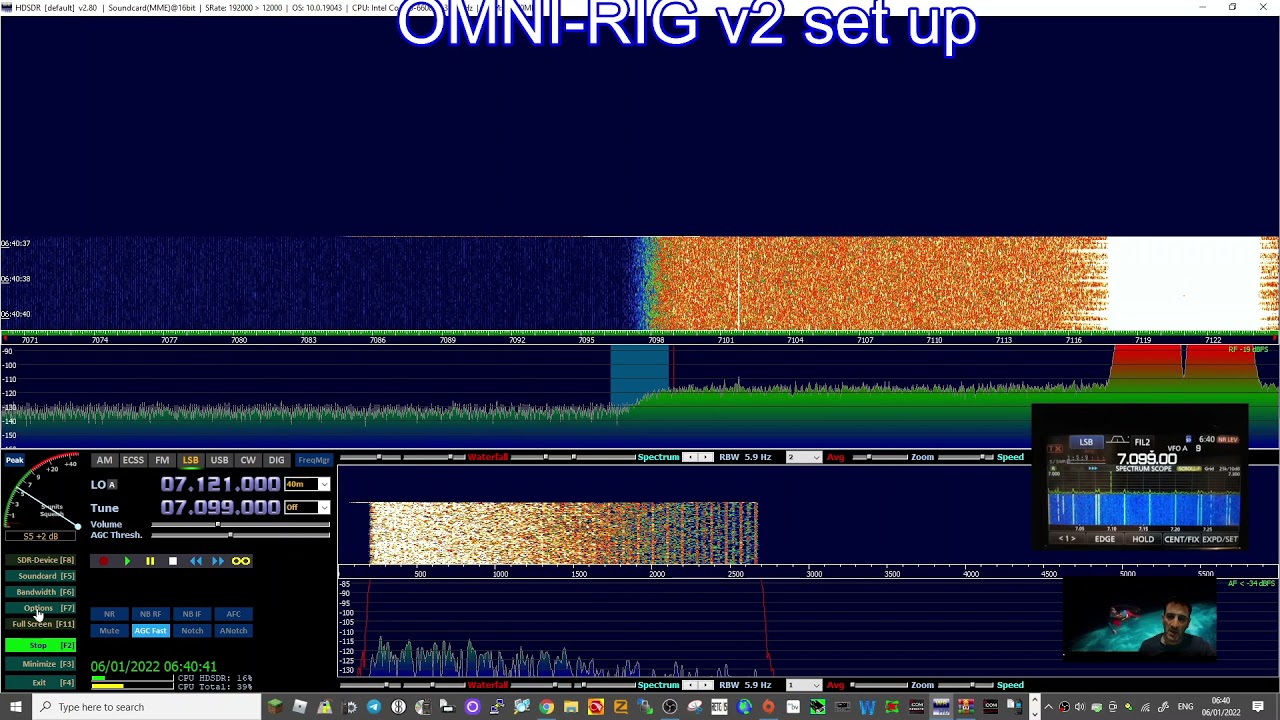This screenshot has height=720, width=1280.
Task: Open File Explorer from taskbar
Action: (570, 707)
